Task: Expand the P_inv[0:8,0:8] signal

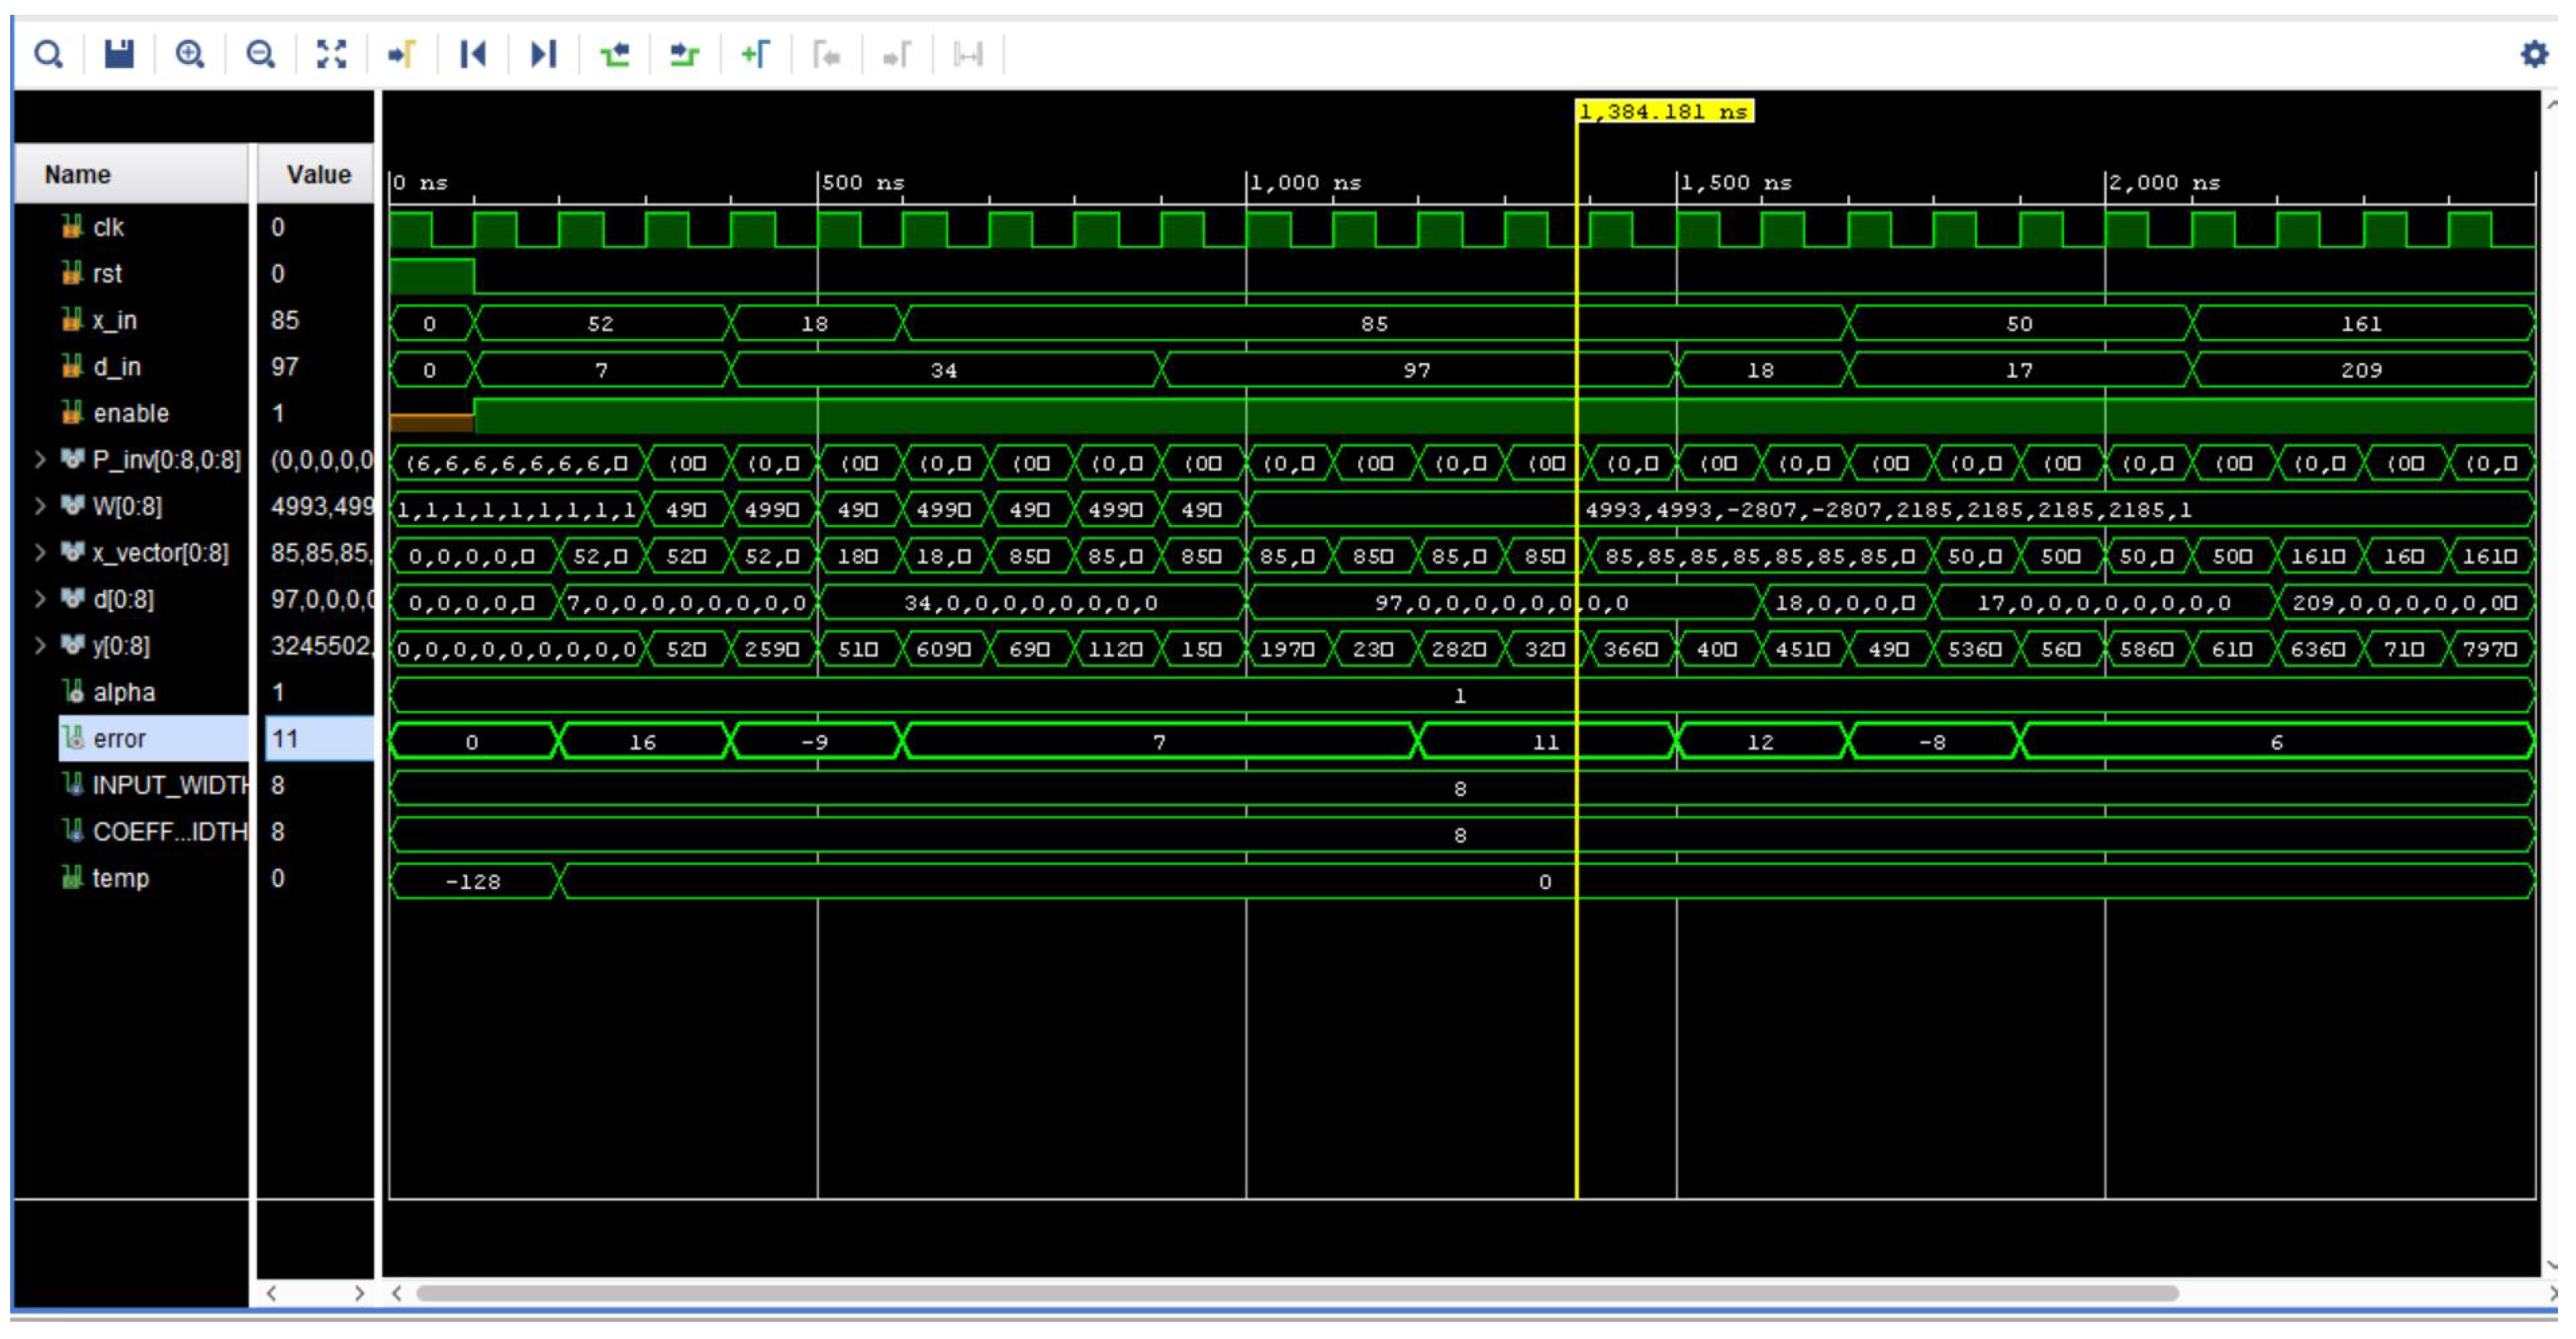Action: [40, 460]
